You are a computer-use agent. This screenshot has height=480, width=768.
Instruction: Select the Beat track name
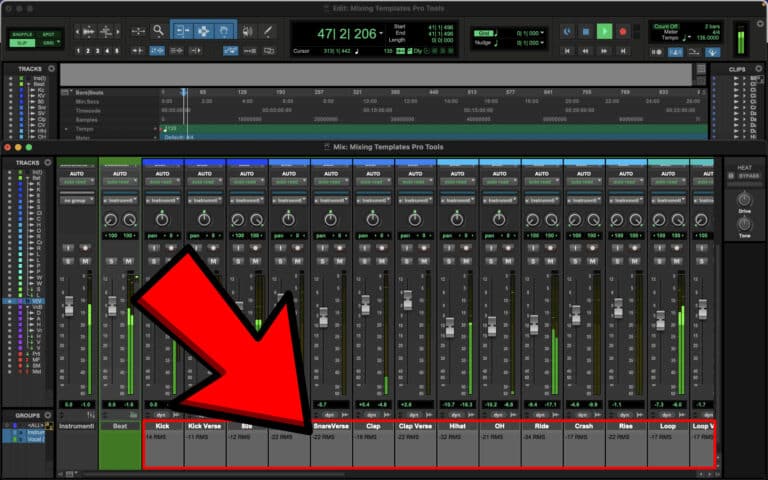point(120,426)
